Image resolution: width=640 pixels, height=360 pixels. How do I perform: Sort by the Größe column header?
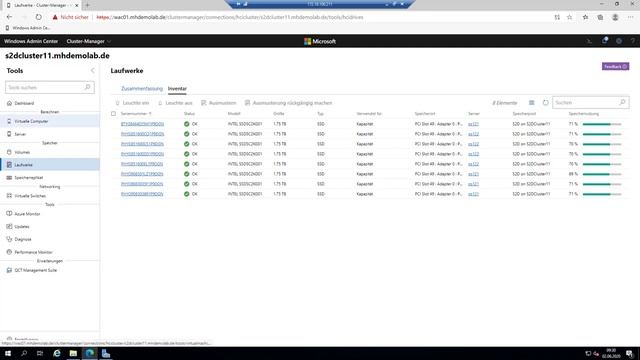click(278, 113)
